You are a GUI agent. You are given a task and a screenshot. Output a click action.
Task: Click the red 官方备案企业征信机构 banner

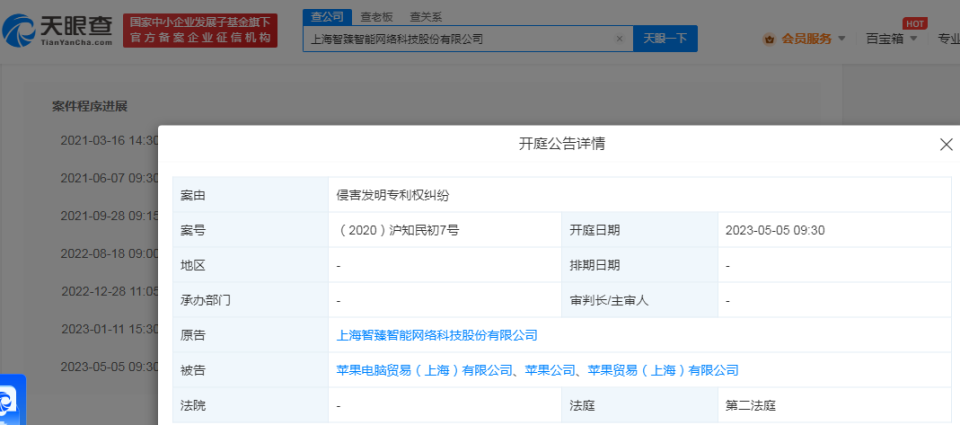tap(200, 31)
